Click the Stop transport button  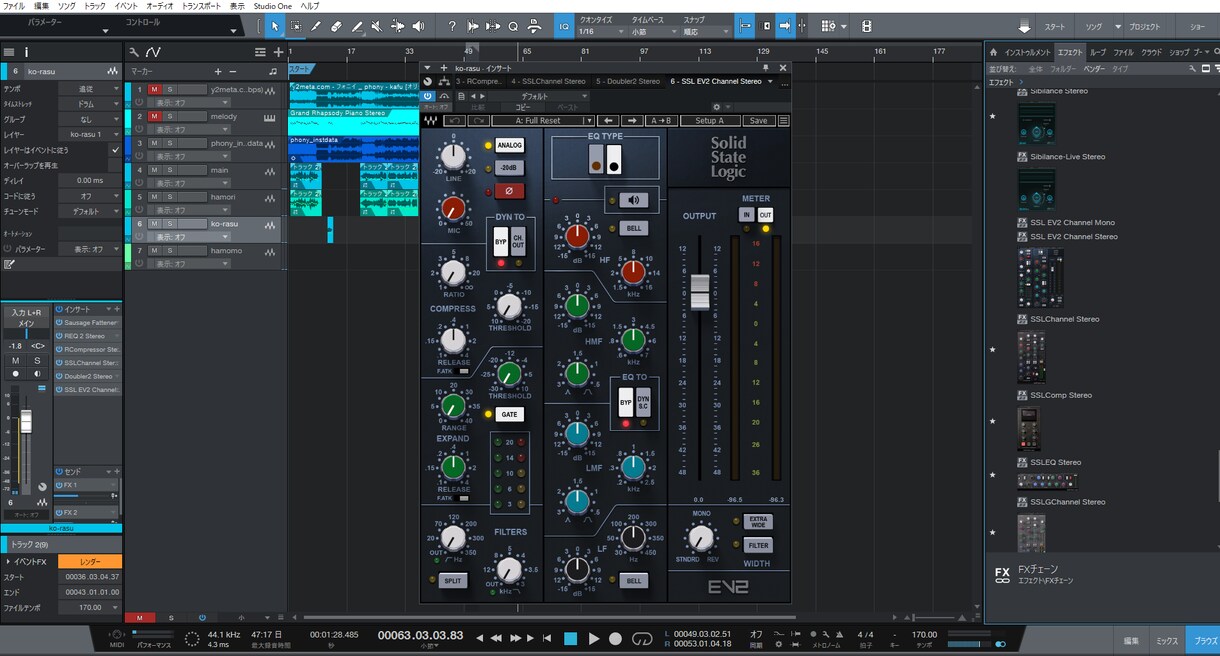click(x=571, y=638)
